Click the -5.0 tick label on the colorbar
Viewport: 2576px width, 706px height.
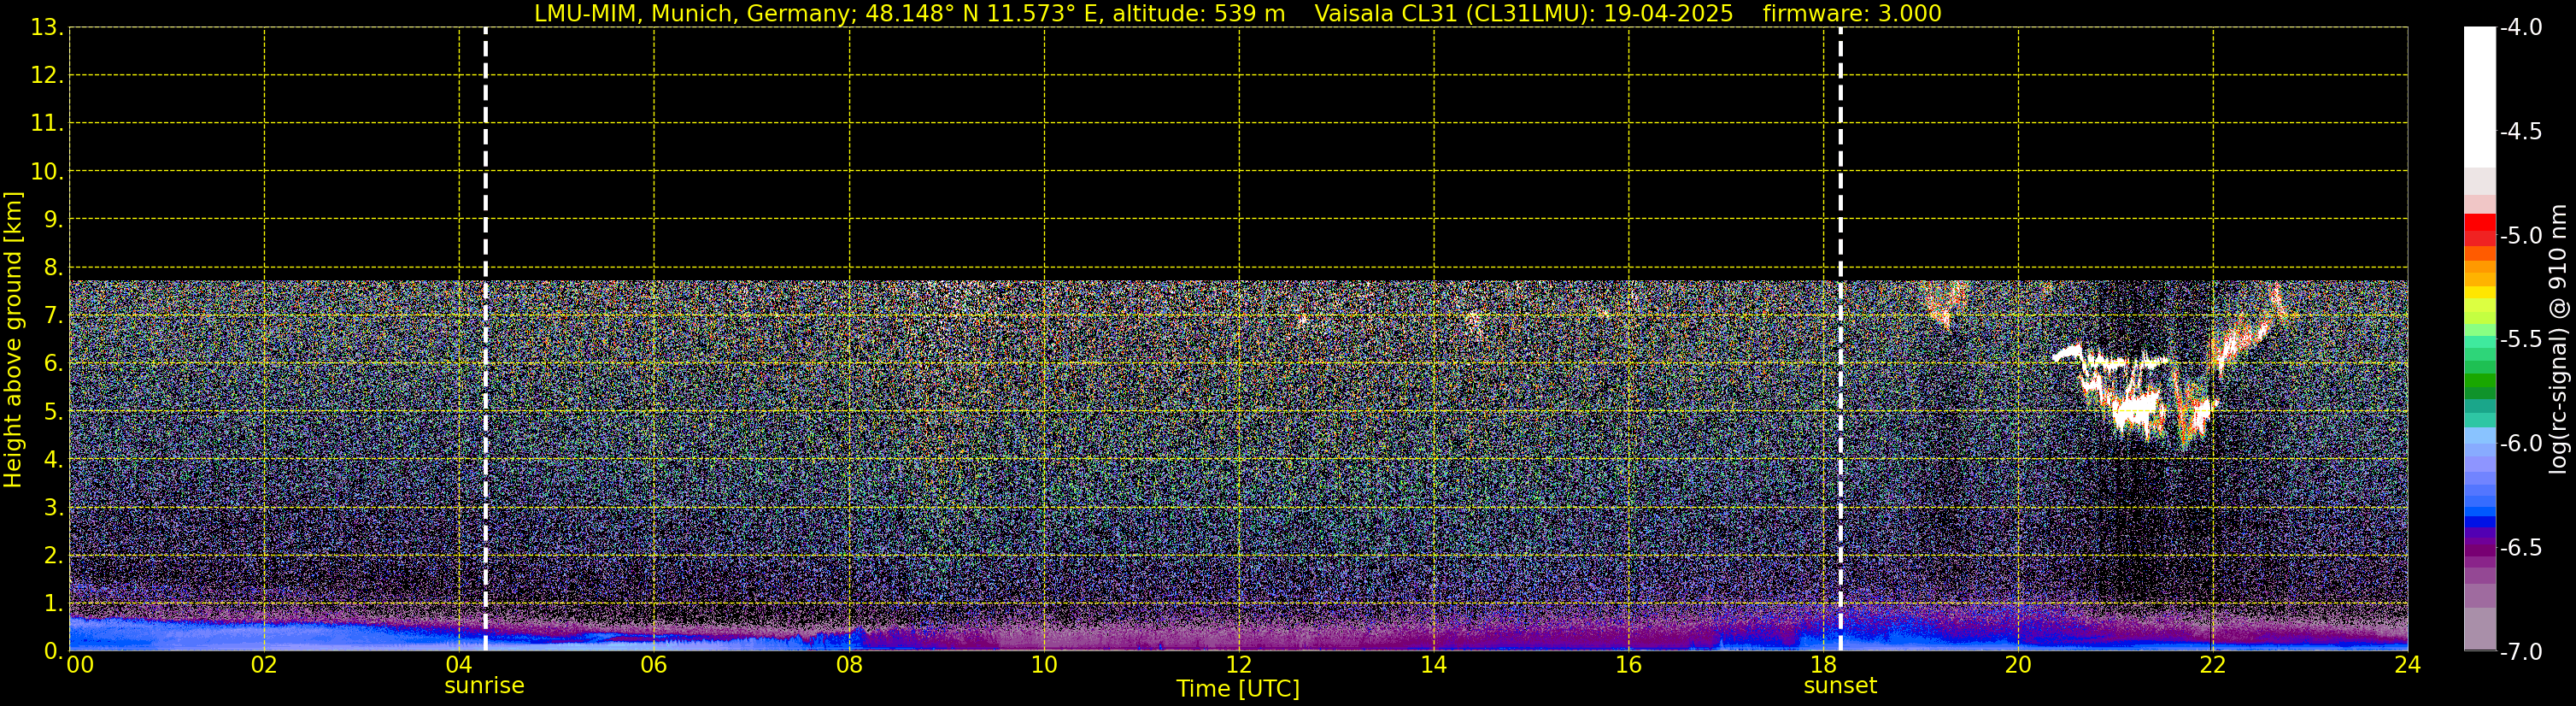pos(2520,236)
